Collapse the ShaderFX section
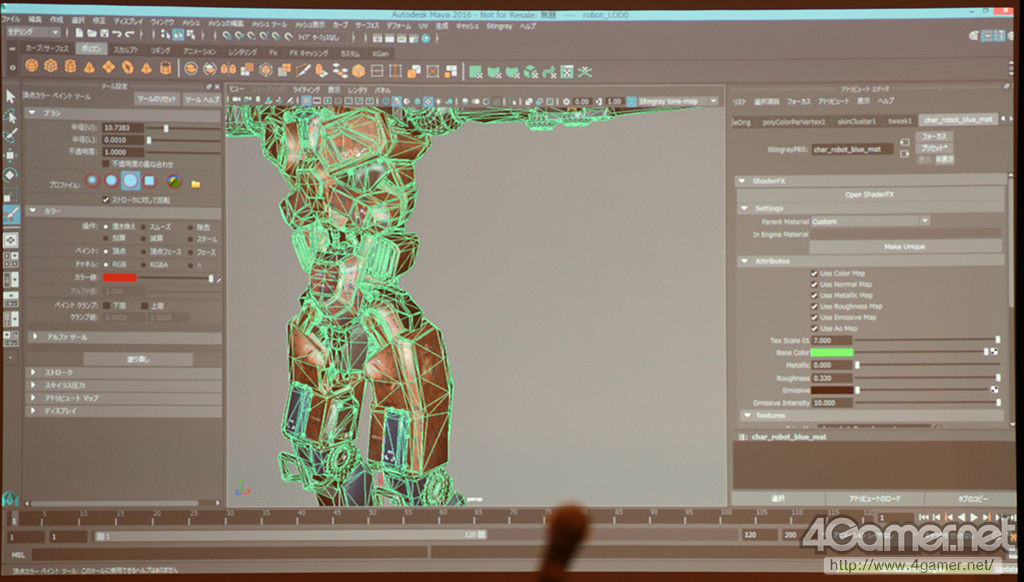Image resolution: width=1024 pixels, height=582 pixels. (x=742, y=181)
